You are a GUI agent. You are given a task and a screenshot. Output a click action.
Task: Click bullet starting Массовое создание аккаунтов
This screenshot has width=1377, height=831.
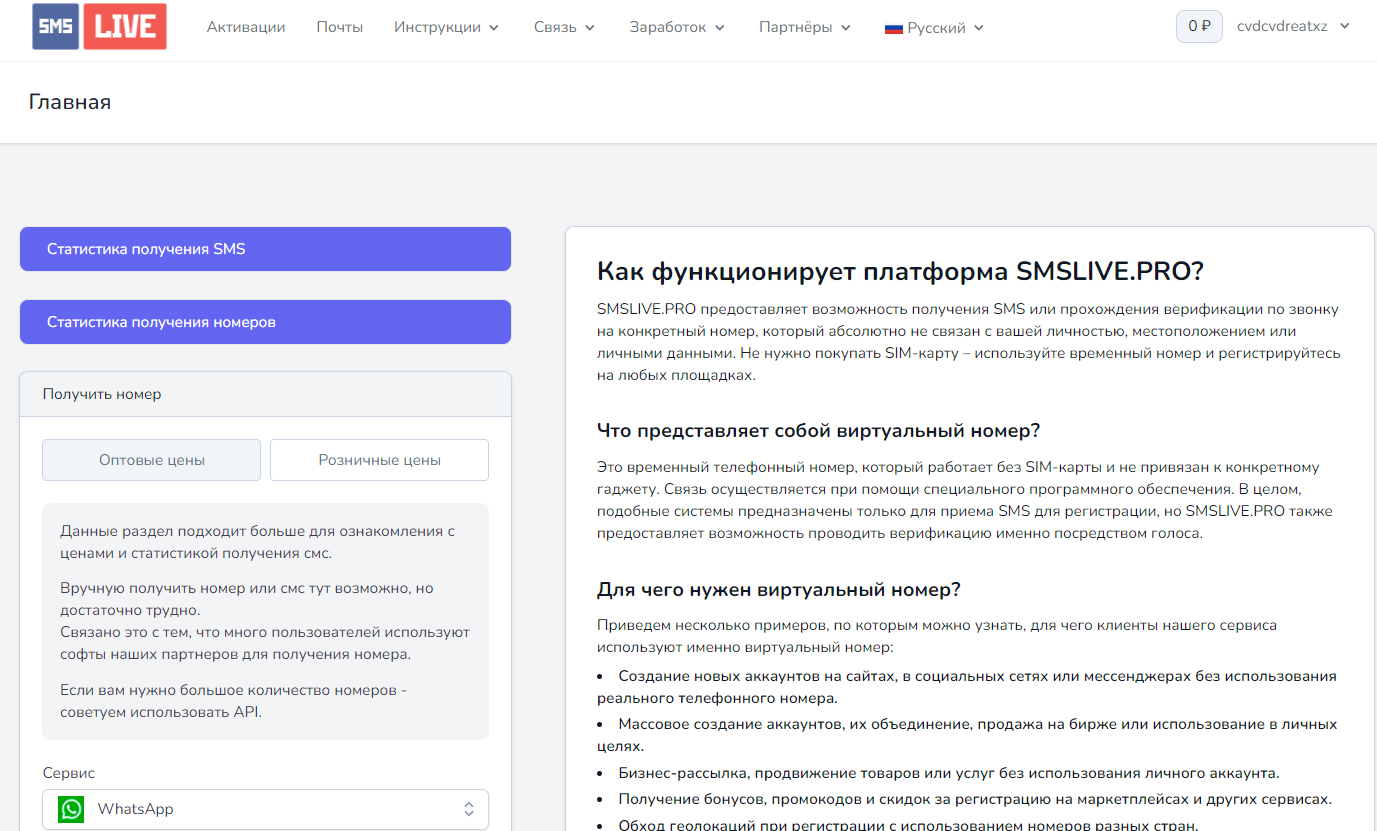click(x=967, y=735)
